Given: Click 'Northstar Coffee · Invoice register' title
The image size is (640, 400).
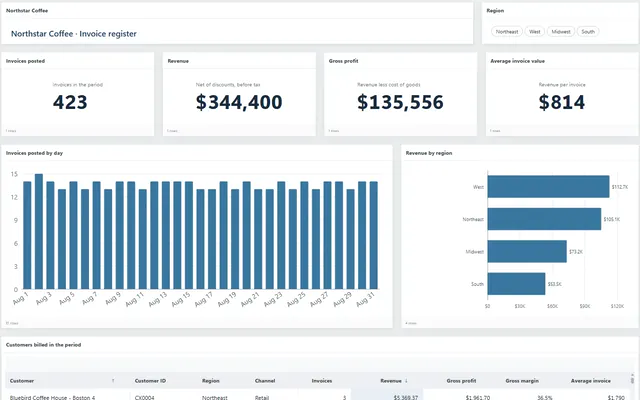Looking at the screenshot, I should tap(73, 34).
